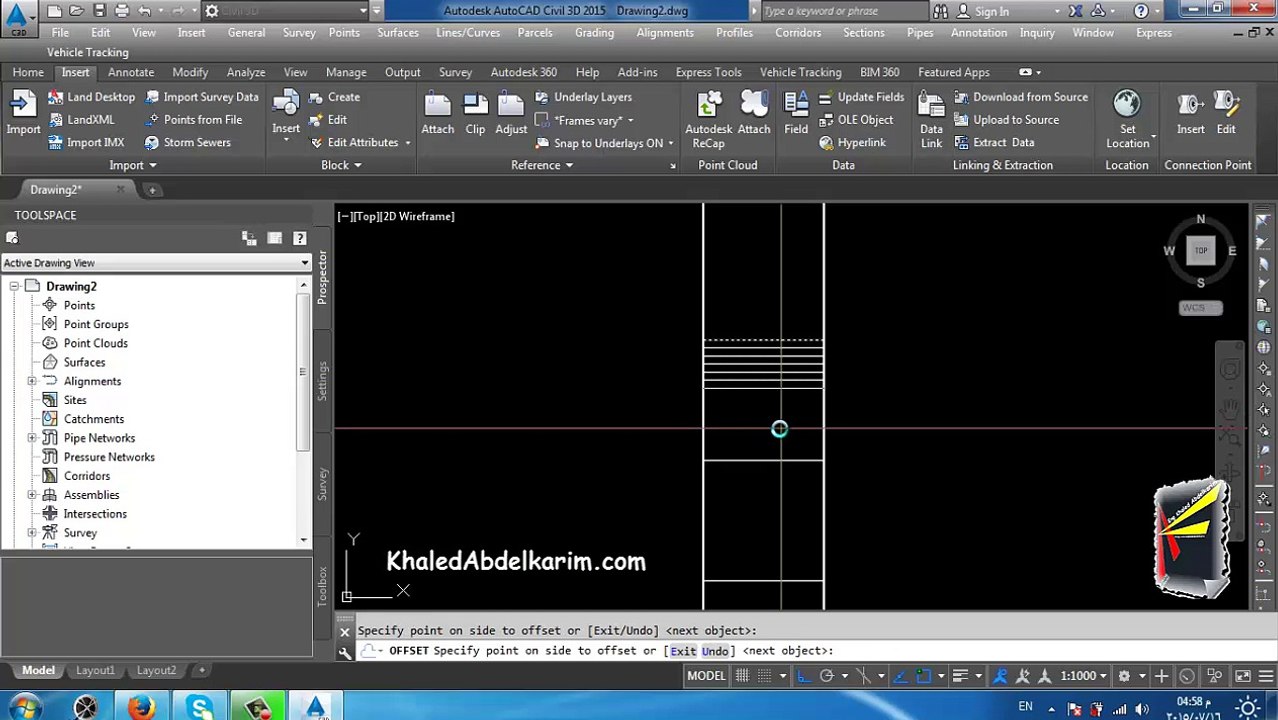This screenshot has height=720, width=1278.
Task: Toggle the drawing grid display
Action: pyautogui.click(x=742, y=676)
